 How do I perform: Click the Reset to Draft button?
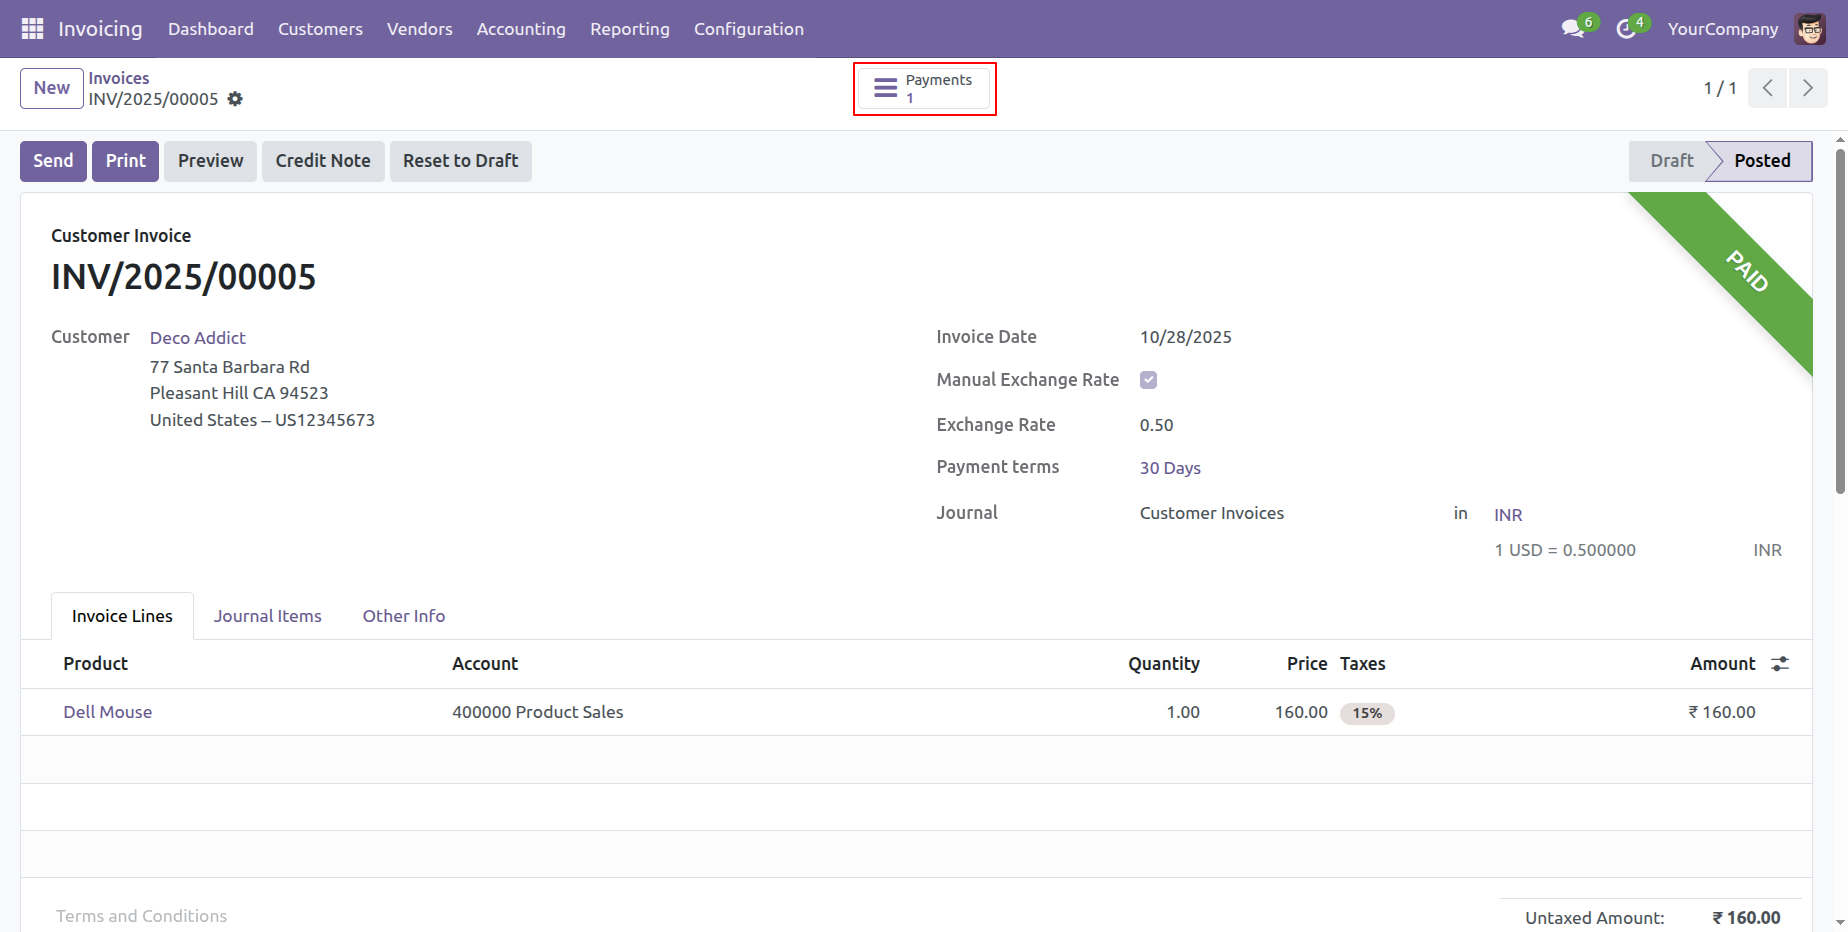coord(460,161)
